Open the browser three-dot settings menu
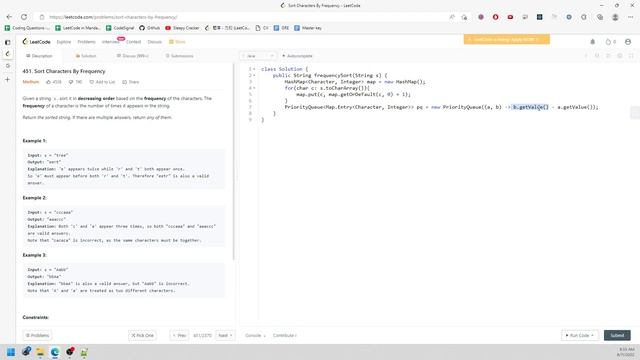Image resolution: width=640 pixels, height=360 pixels. click(x=631, y=17)
